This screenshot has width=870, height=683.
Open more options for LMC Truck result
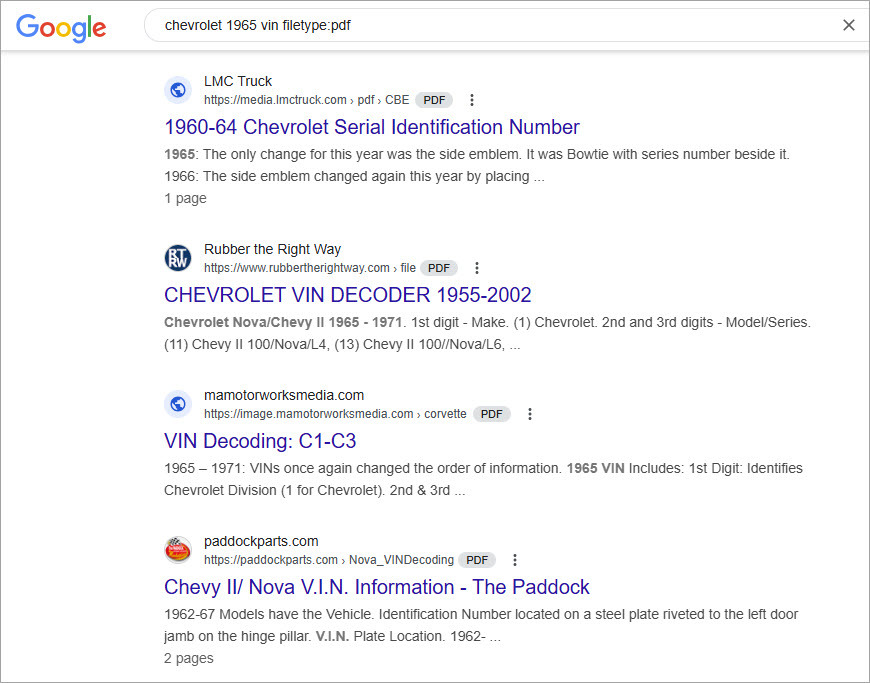472,100
